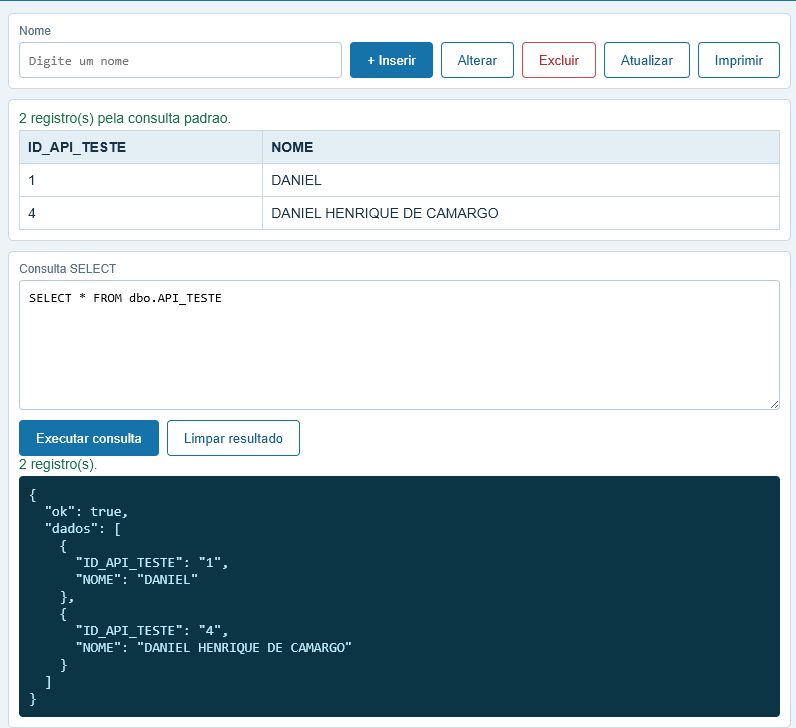
Task: Select the DANIEL name cell
Action: tap(521, 180)
